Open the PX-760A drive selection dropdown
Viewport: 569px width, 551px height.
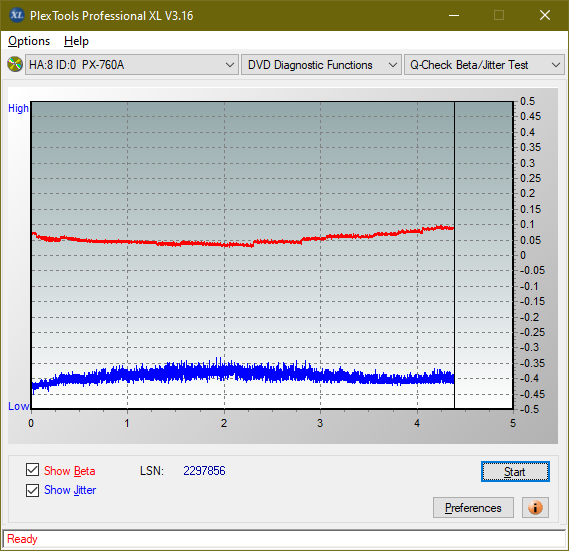point(132,65)
